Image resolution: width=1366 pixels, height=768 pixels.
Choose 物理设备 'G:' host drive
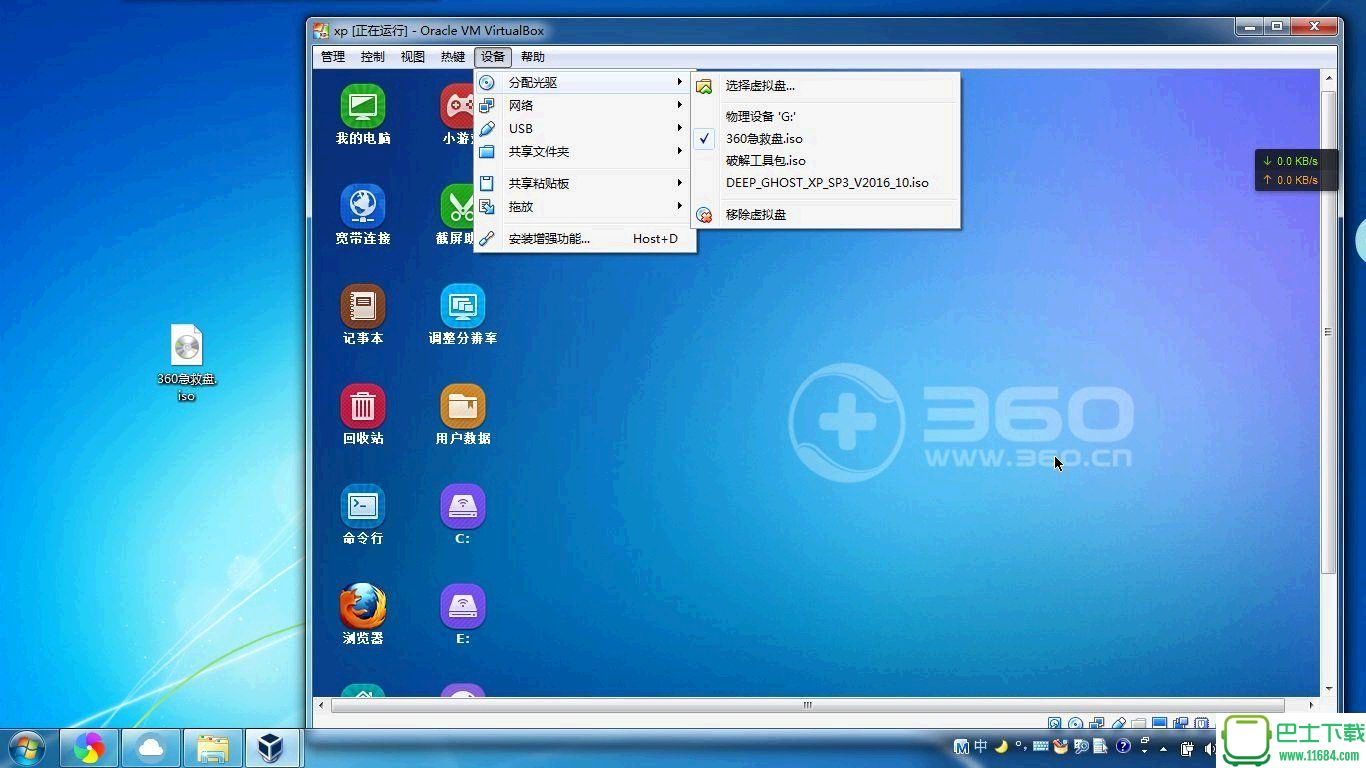click(826, 116)
